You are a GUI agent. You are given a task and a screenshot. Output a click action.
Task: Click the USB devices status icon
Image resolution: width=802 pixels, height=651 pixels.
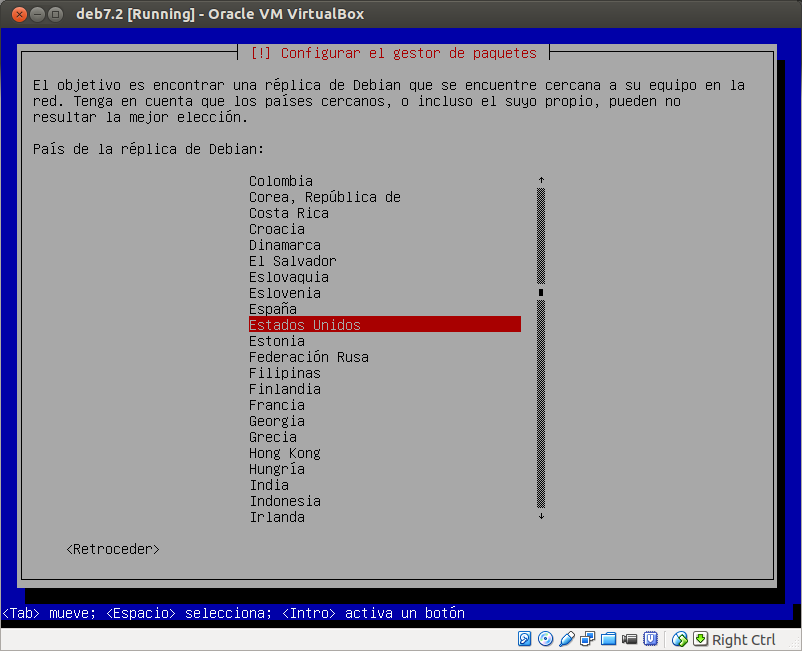pos(651,639)
